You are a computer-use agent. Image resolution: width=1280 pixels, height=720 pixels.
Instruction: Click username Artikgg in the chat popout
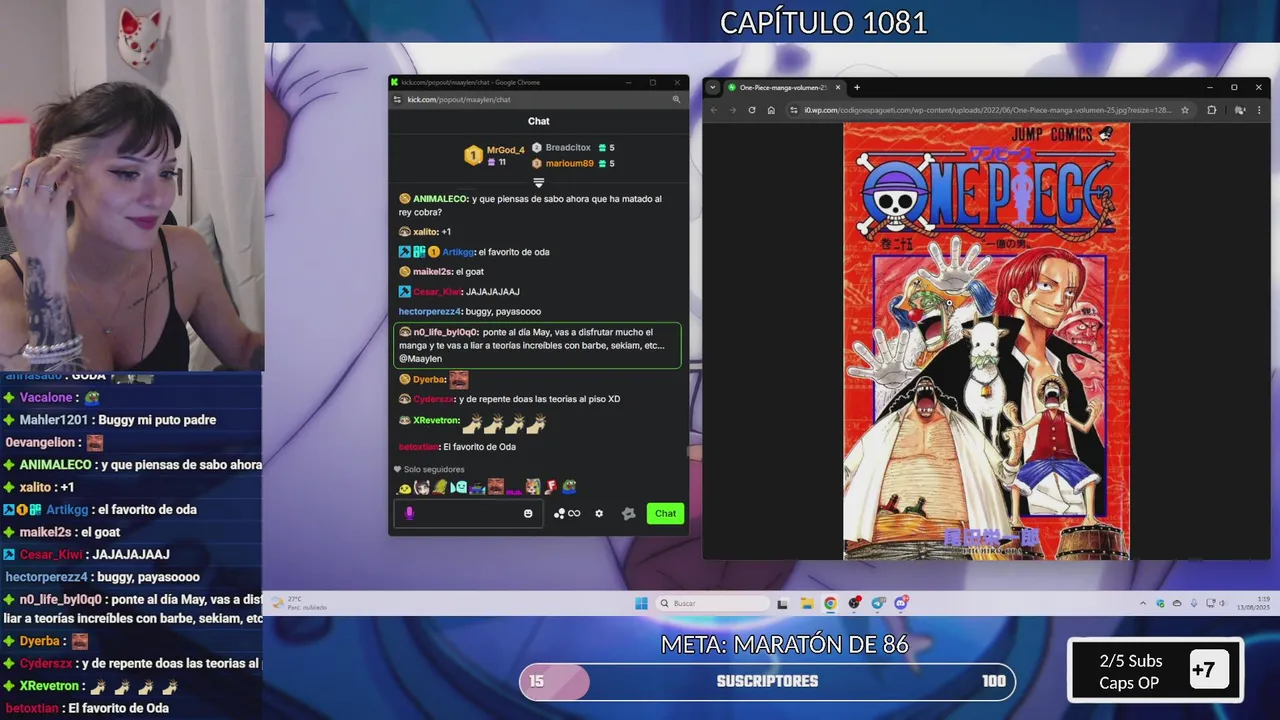[458, 252]
